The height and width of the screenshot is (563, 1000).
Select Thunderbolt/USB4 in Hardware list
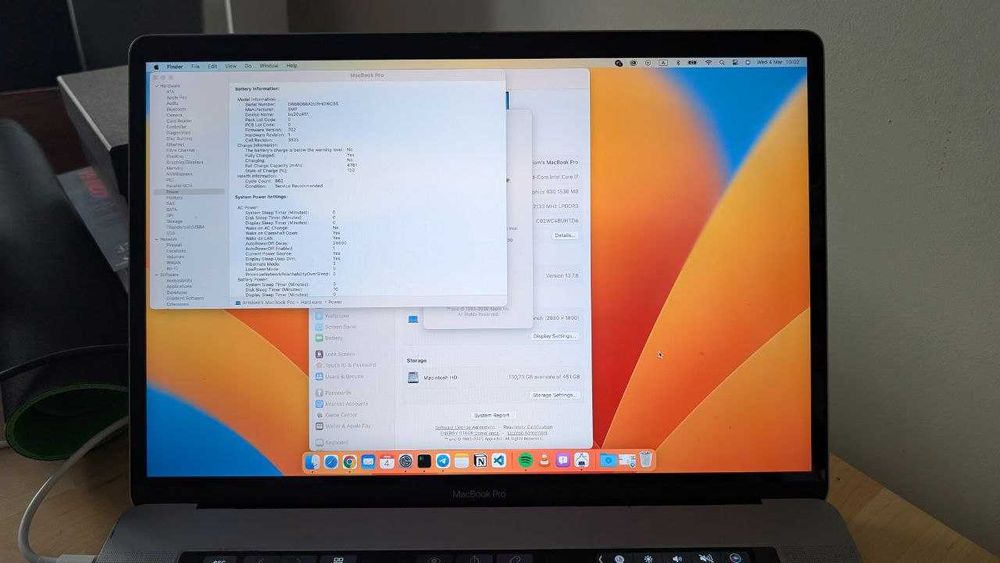tap(186, 227)
